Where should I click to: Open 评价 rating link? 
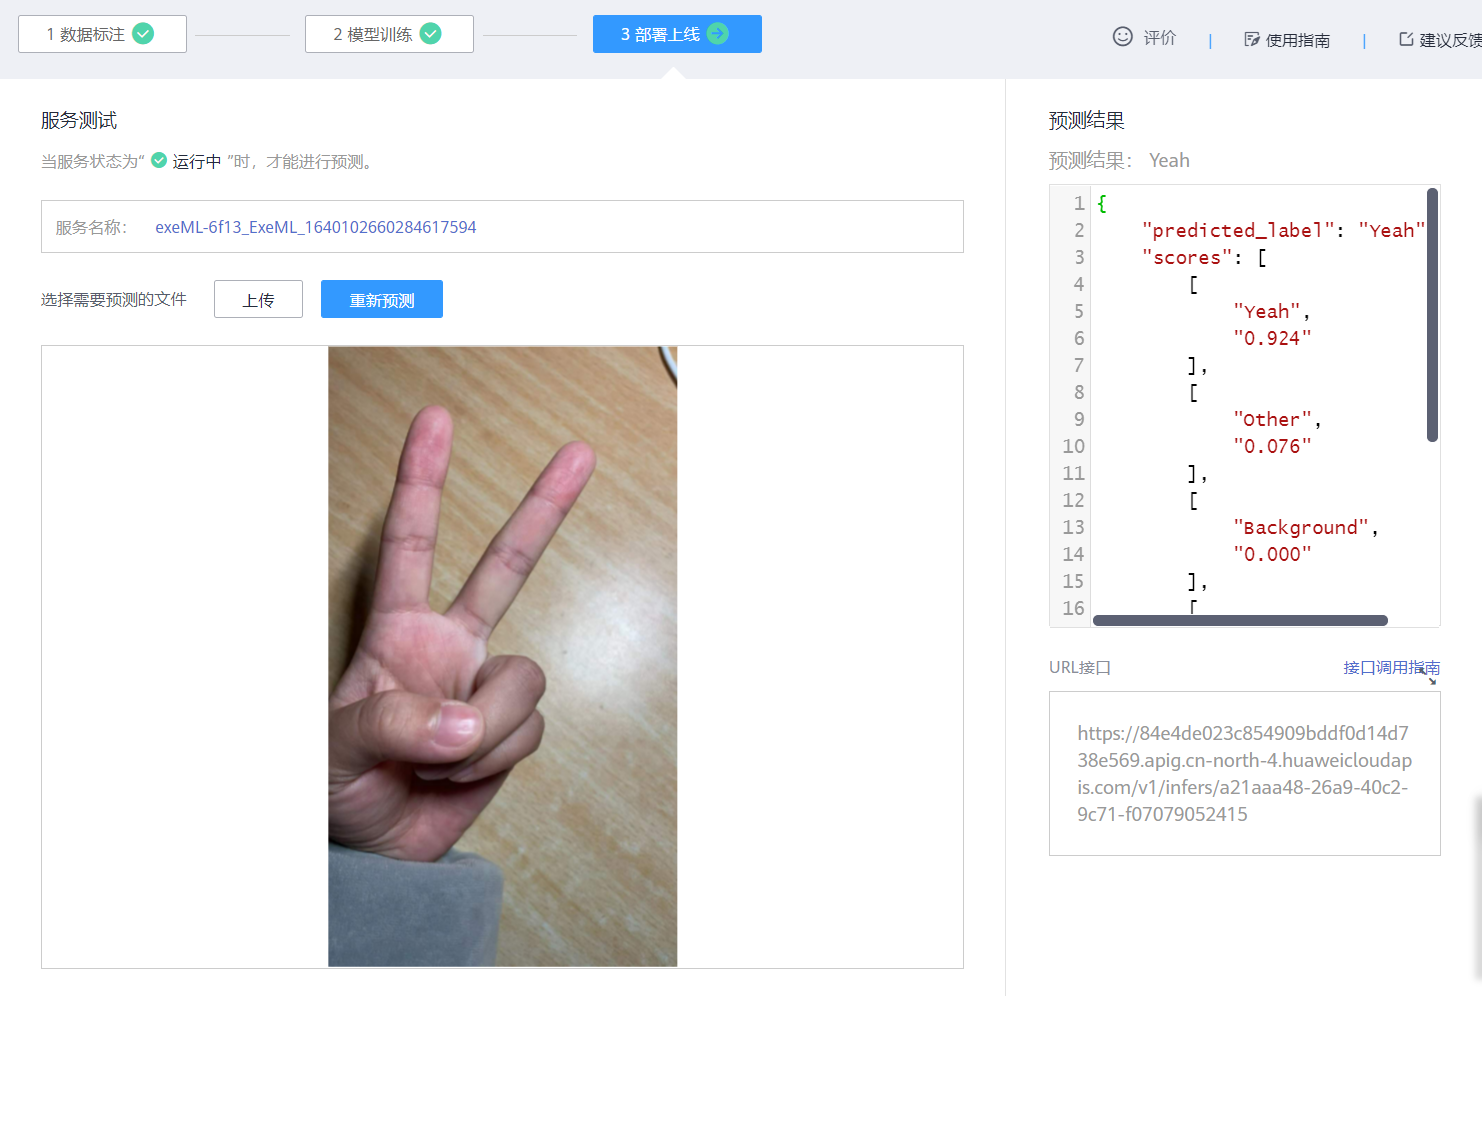point(1160,38)
